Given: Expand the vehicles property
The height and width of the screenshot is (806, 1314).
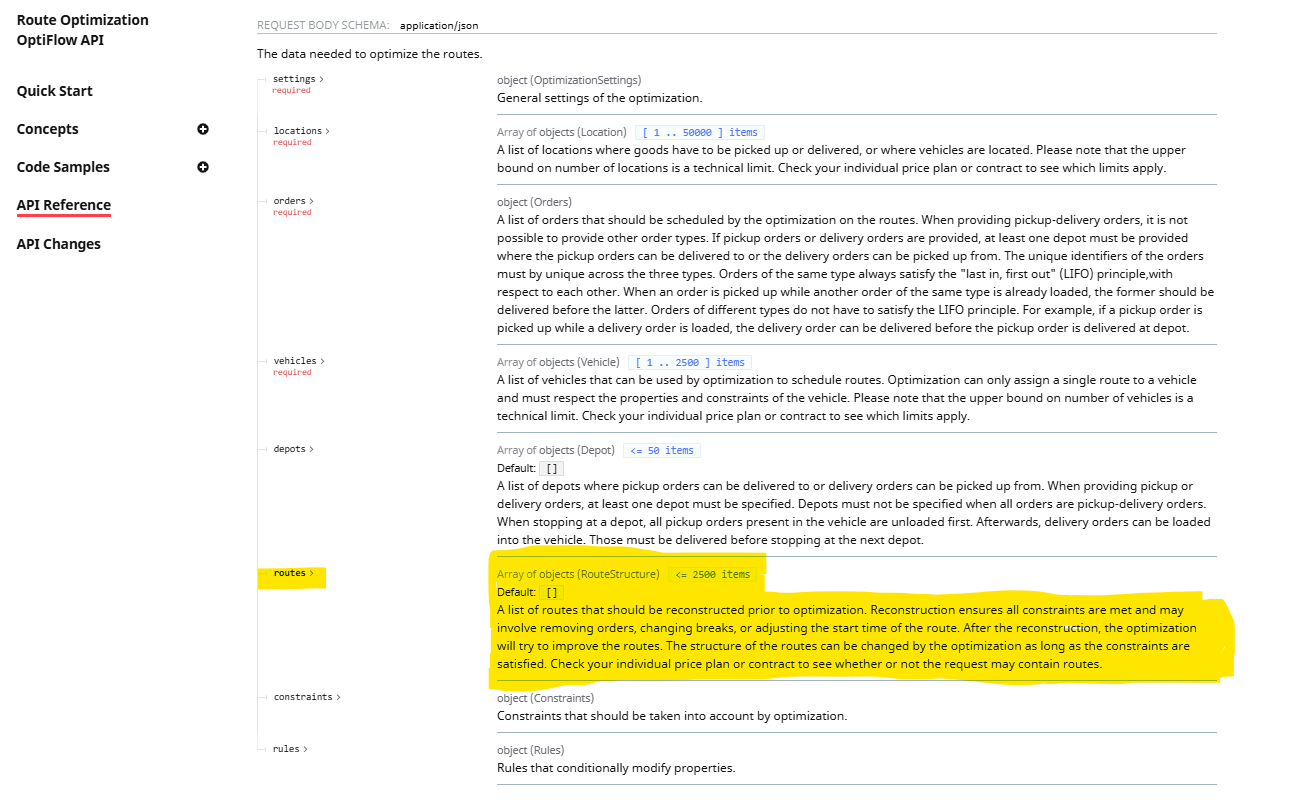Looking at the screenshot, I should tap(299, 361).
